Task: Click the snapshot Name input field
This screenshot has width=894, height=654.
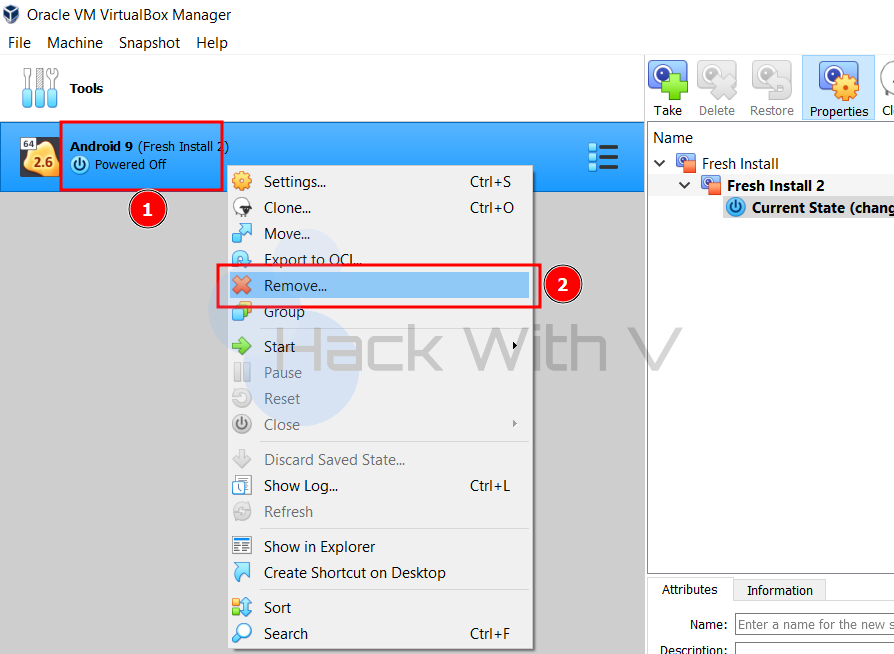Action: 814,624
